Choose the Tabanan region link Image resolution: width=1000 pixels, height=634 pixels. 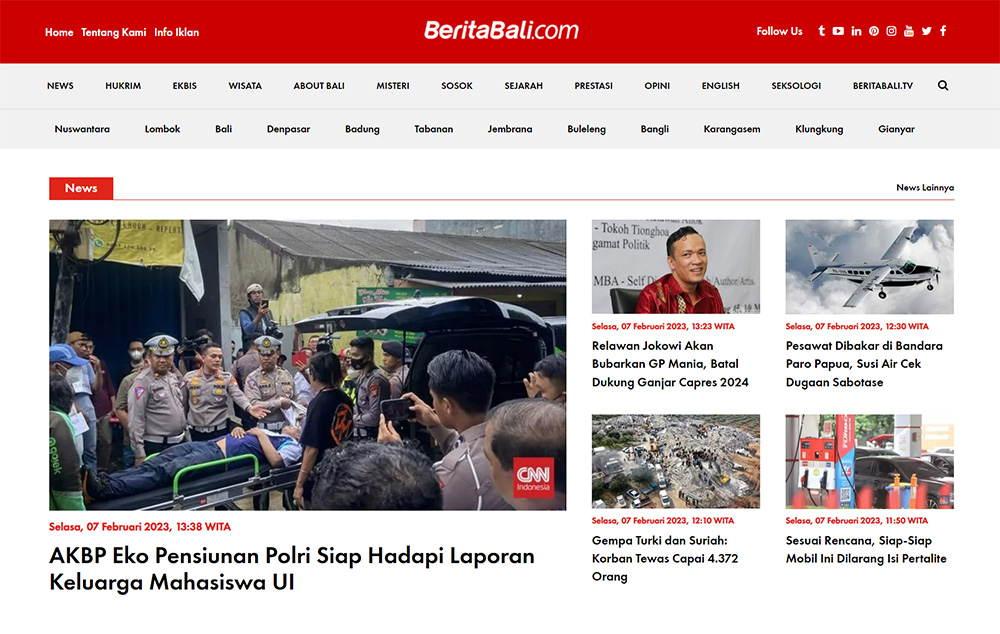[434, 129]
